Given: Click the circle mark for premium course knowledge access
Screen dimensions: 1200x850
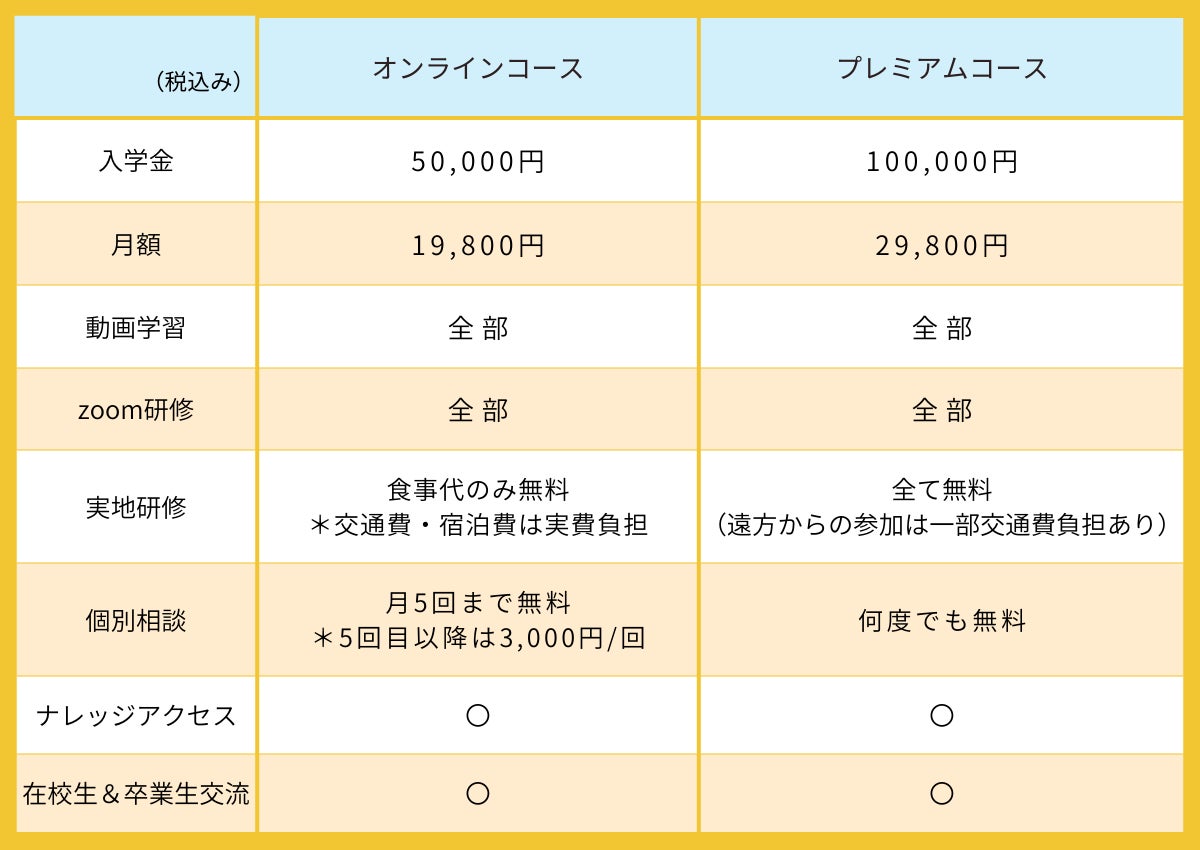Looking at the screenshot, I should pyautogui.click(x=941, y=716).
